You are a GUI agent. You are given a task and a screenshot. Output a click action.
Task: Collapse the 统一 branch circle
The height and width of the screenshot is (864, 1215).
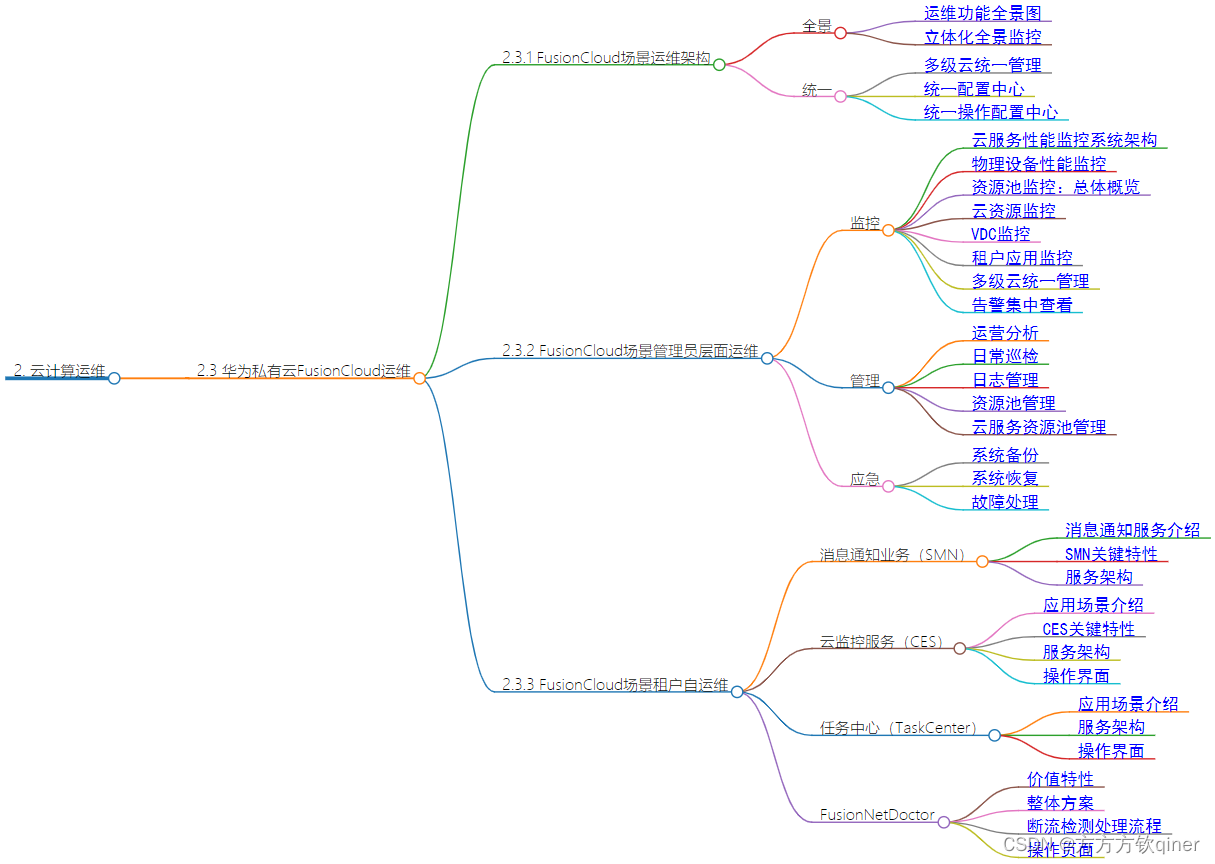[x=841, y=97]
